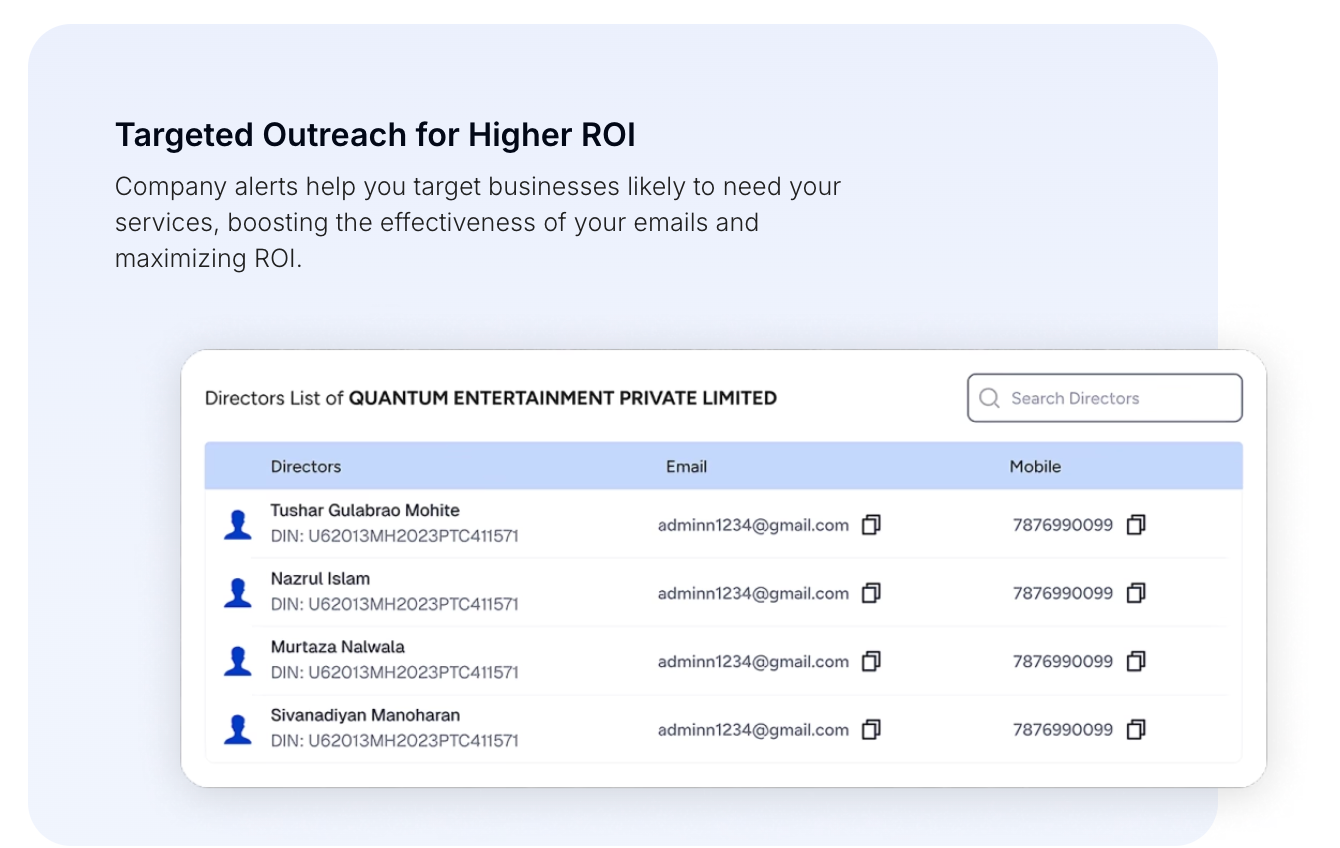Copy Sivanadiyan Manoharan's email address

click(x=871, y=730)
